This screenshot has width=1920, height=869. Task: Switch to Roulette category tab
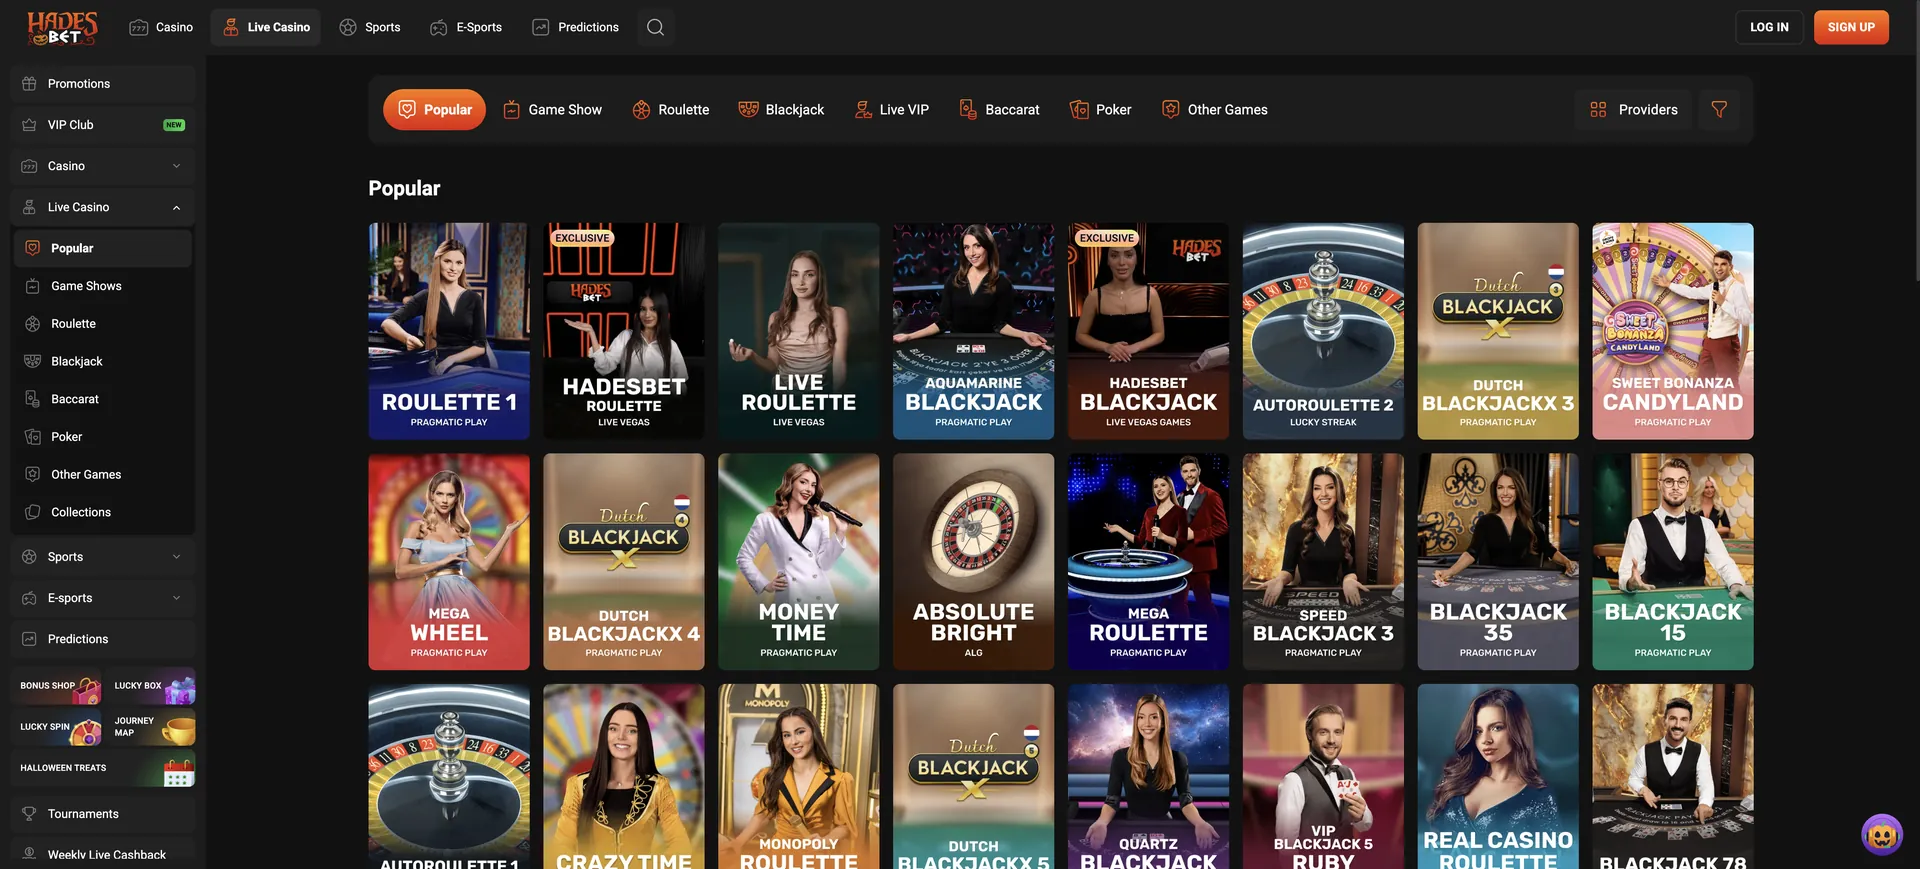(x=670, y=109)
